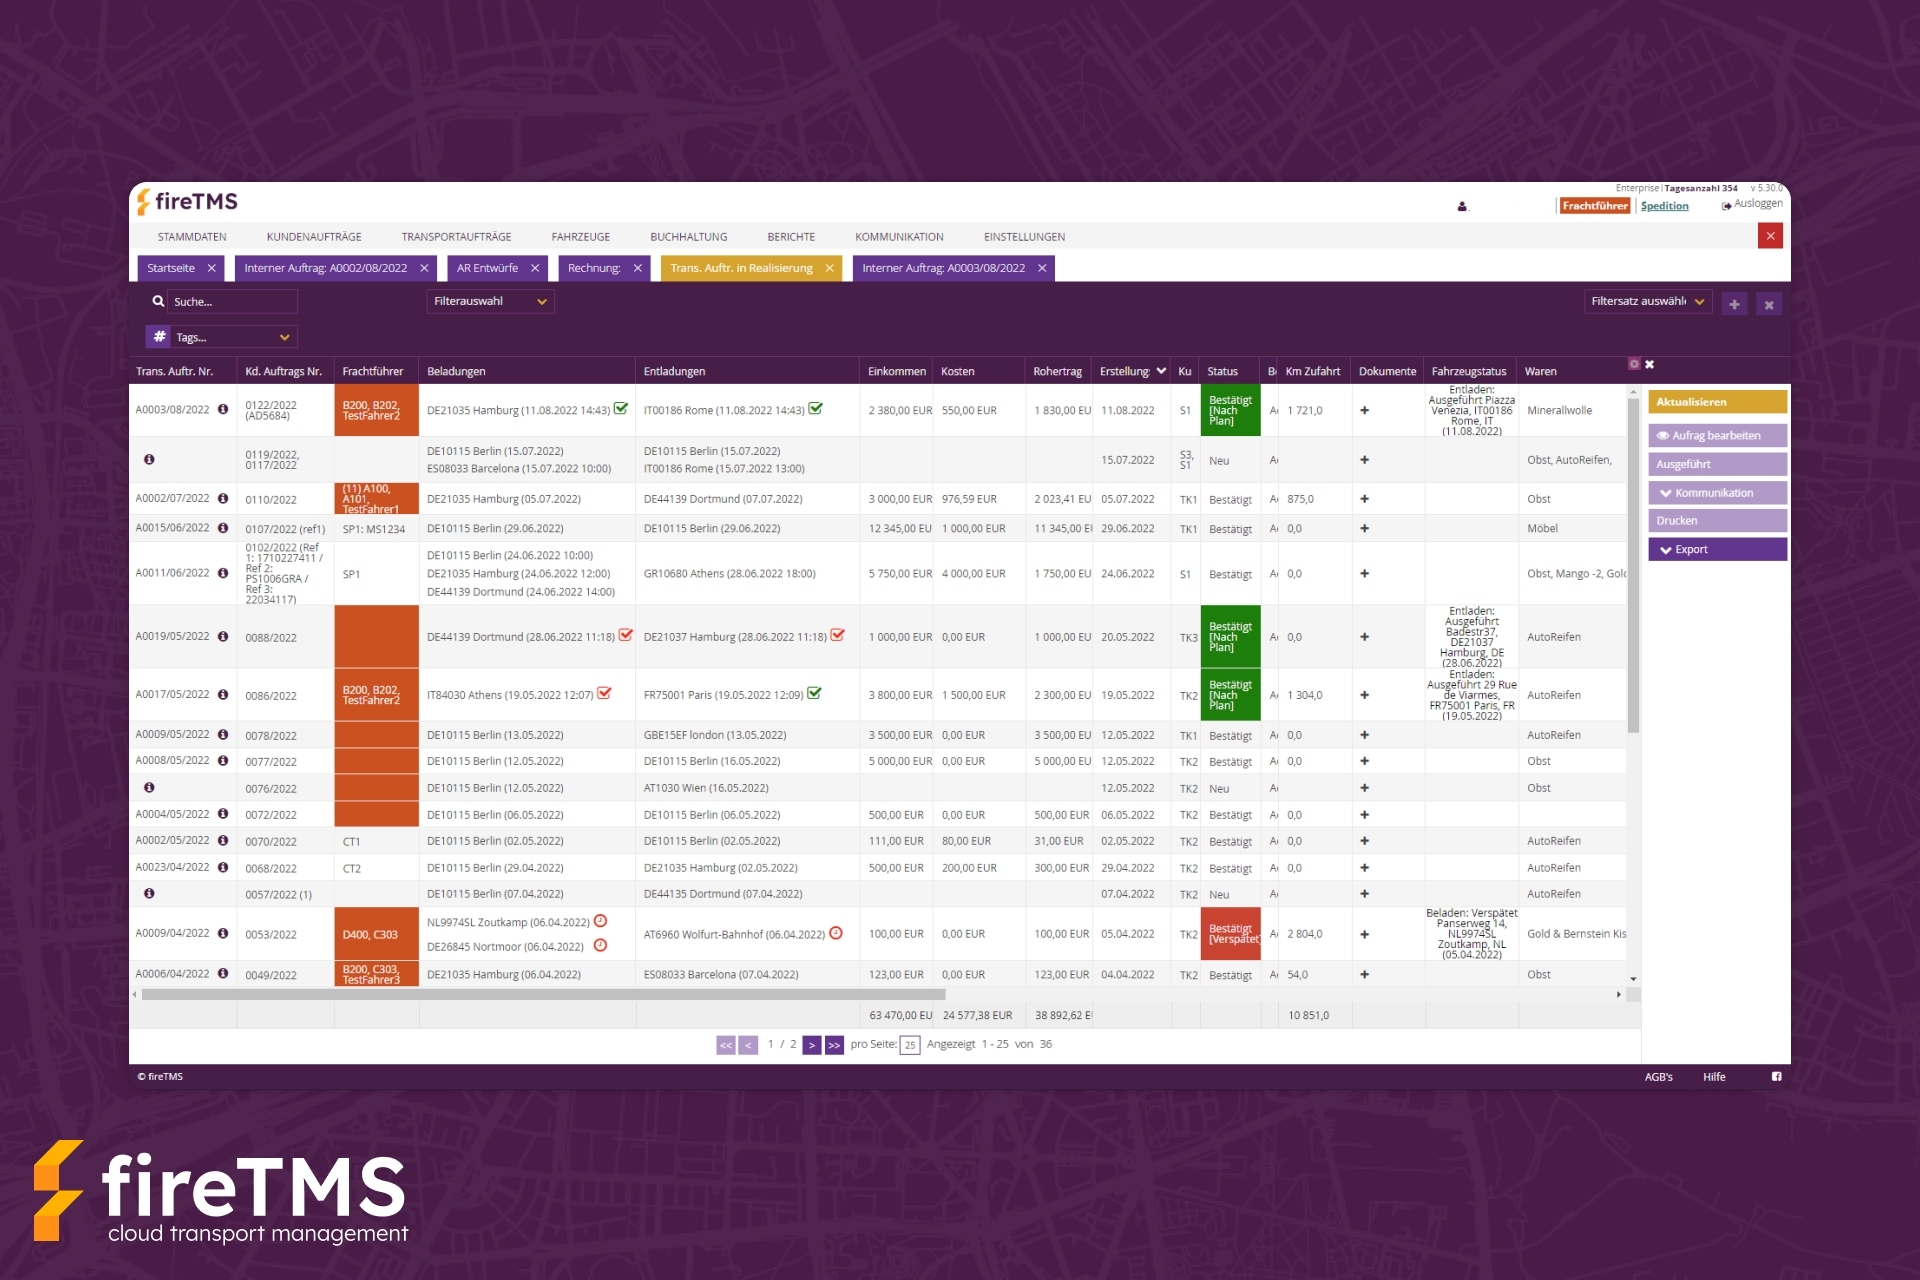Switch to the AR Entwürfe tab

pyautogui.click(x=487, y=268)
